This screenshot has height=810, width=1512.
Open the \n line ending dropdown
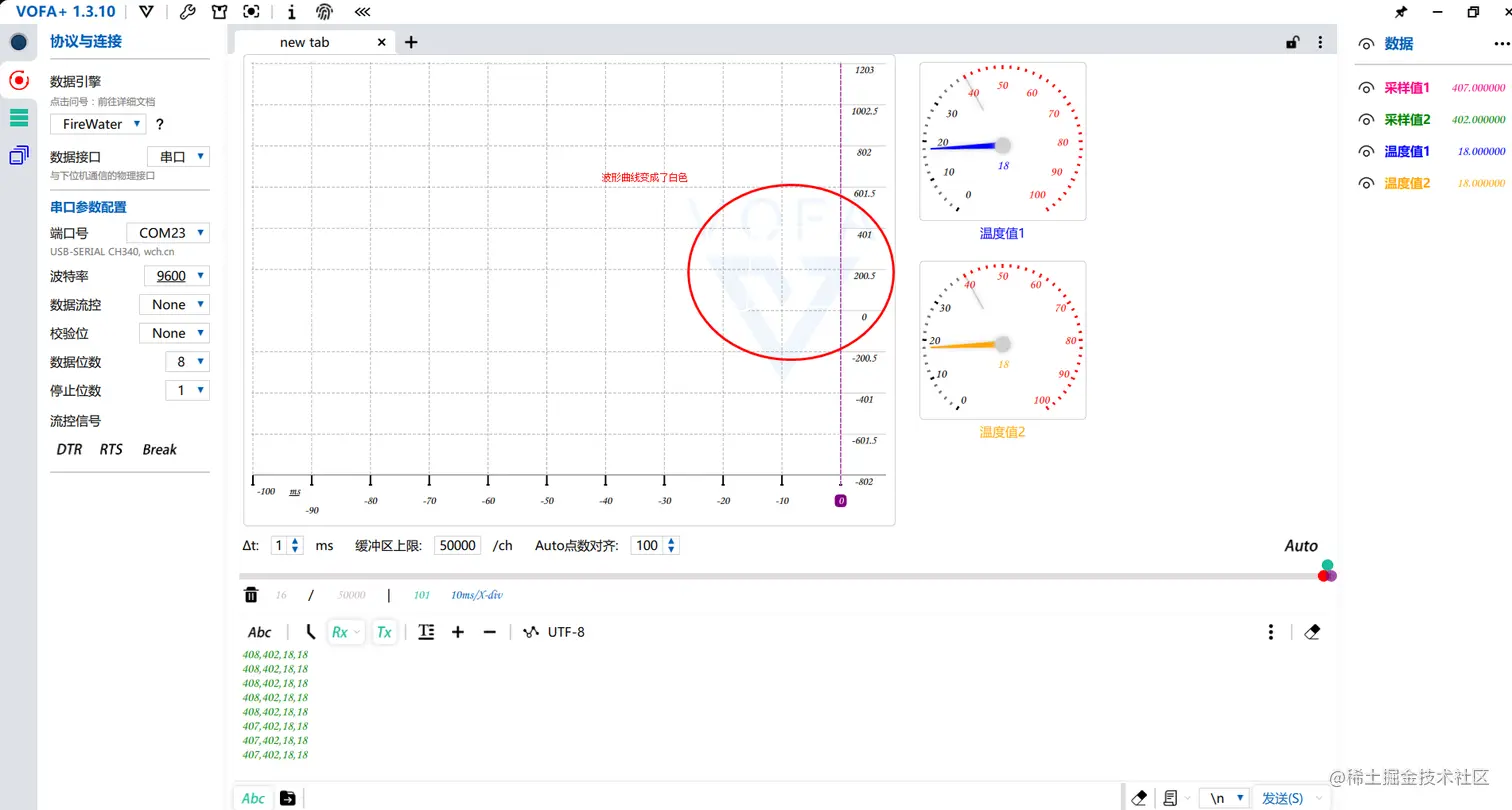(x=1225, y=798)
